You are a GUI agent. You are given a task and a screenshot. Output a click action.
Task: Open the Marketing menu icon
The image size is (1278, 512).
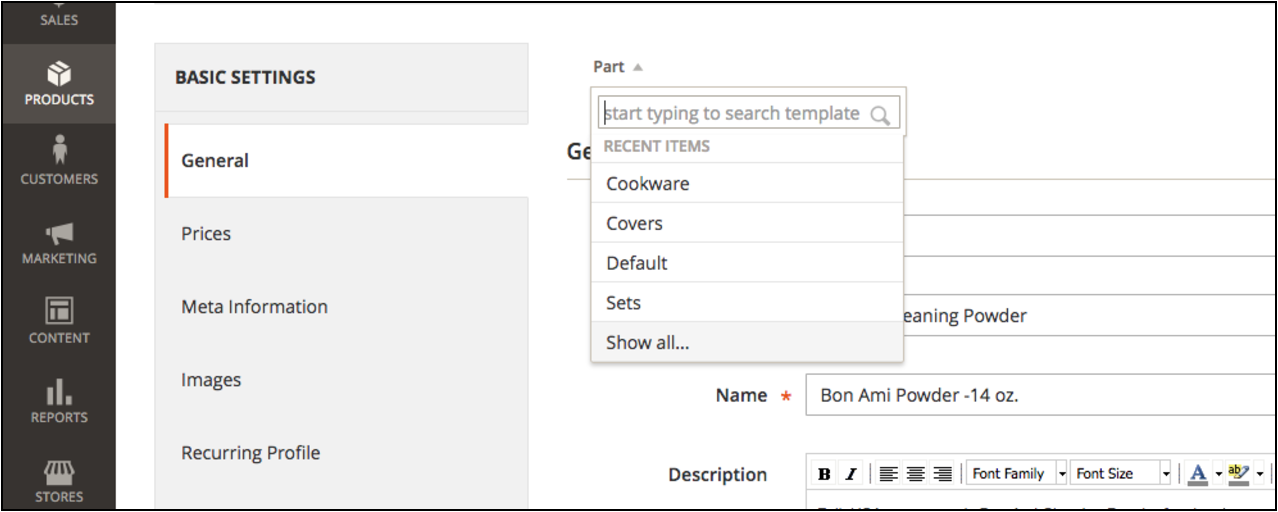coord(58,242)
